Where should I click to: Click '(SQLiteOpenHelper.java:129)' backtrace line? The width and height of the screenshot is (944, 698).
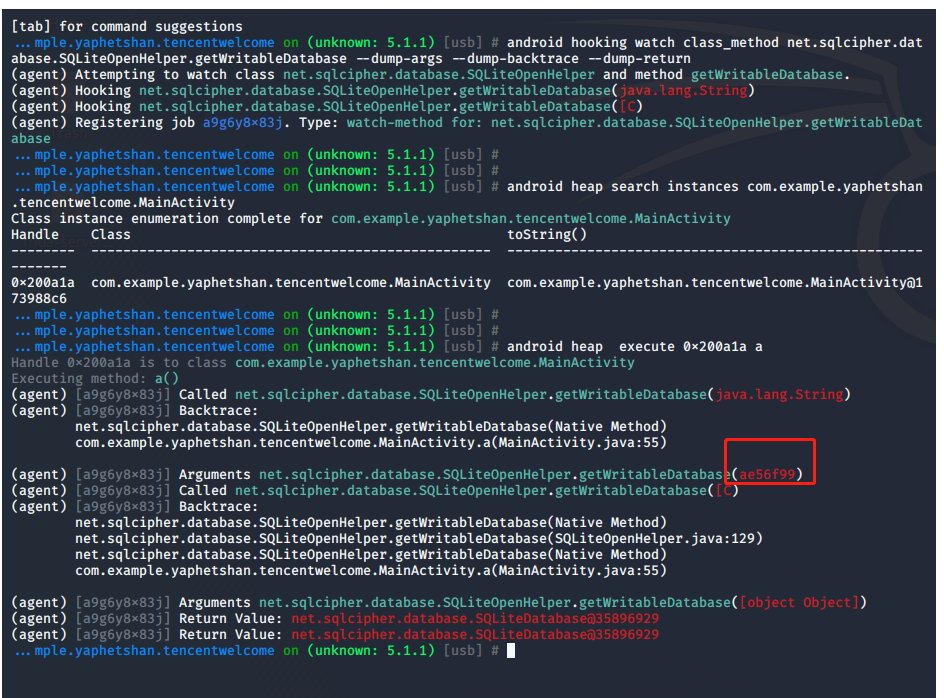click(x=419, y=538)
